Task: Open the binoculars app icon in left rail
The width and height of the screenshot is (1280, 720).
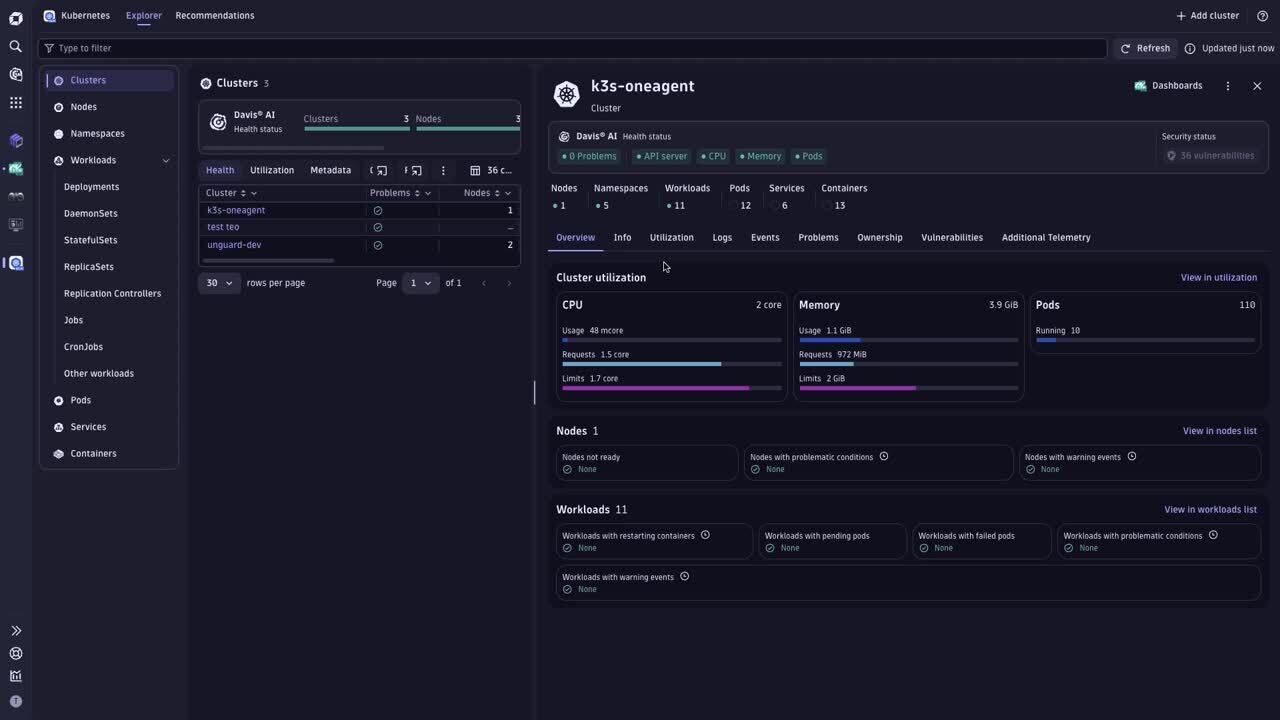Action: (15, 197)
